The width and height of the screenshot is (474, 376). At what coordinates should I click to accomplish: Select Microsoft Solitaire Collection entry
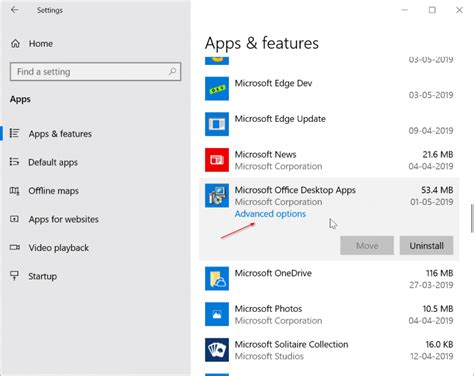(x=329, y=350)
